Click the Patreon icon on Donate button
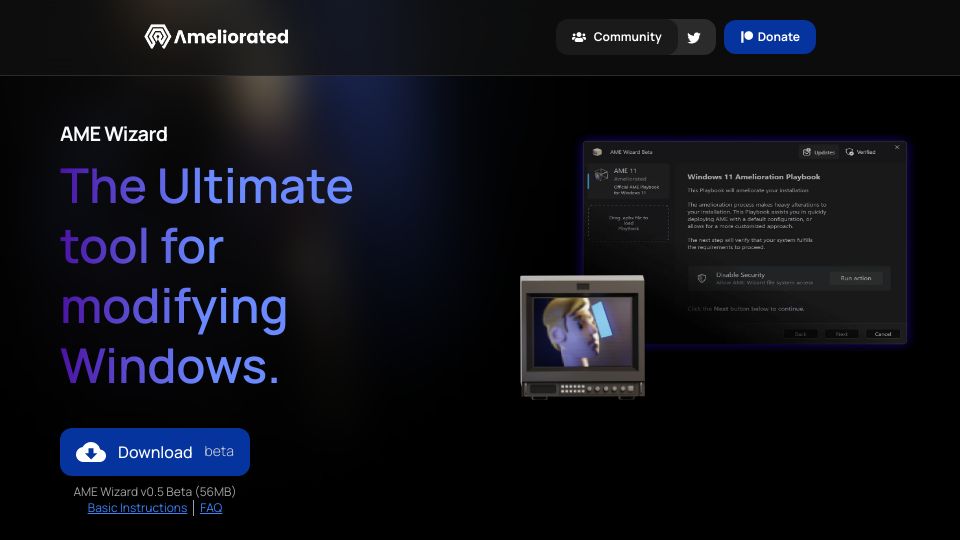The height and width of the screenshot is (540, 960). tap(746, 37)
